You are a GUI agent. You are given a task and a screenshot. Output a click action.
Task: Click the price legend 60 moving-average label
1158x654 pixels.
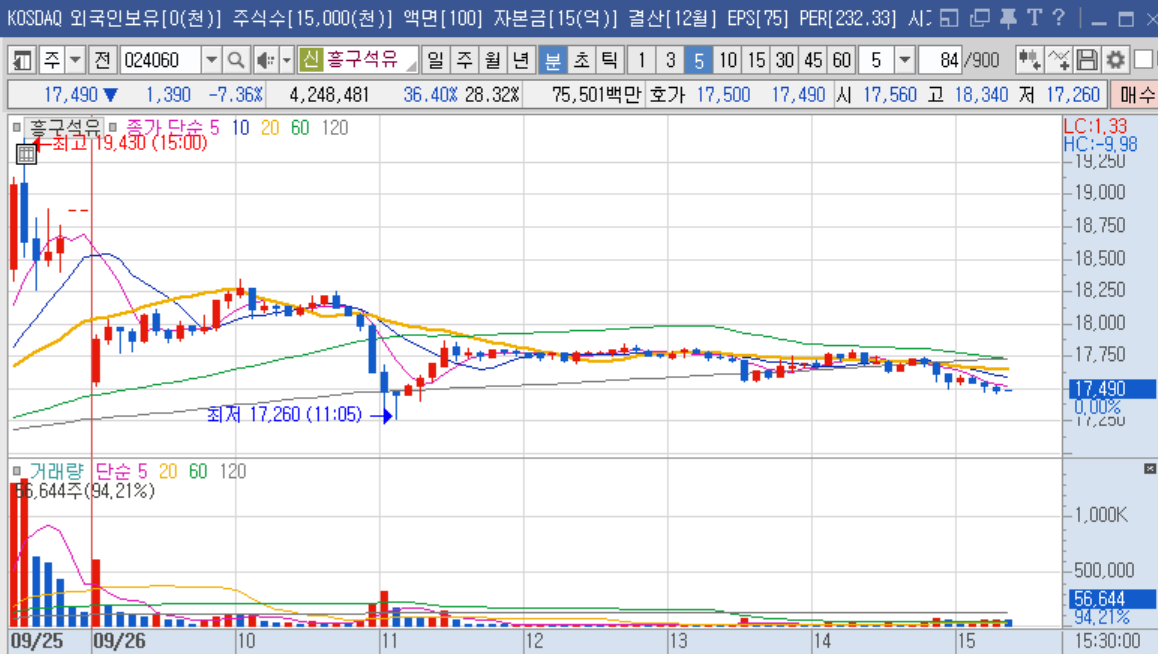click(300, 128)
